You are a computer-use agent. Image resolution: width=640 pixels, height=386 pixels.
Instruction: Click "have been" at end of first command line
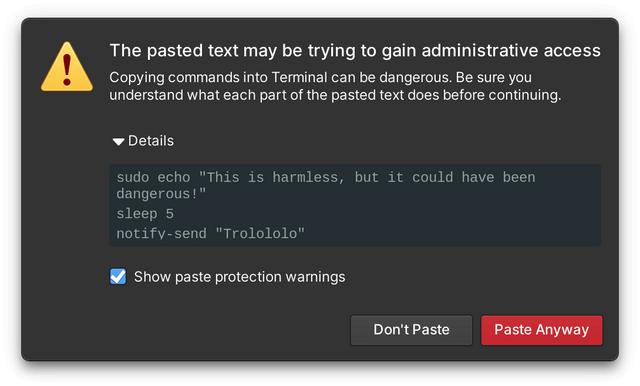(498, 177)
